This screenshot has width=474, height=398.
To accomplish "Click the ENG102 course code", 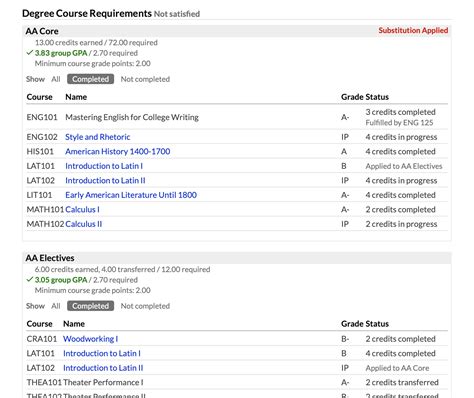I will click(42, 137).
